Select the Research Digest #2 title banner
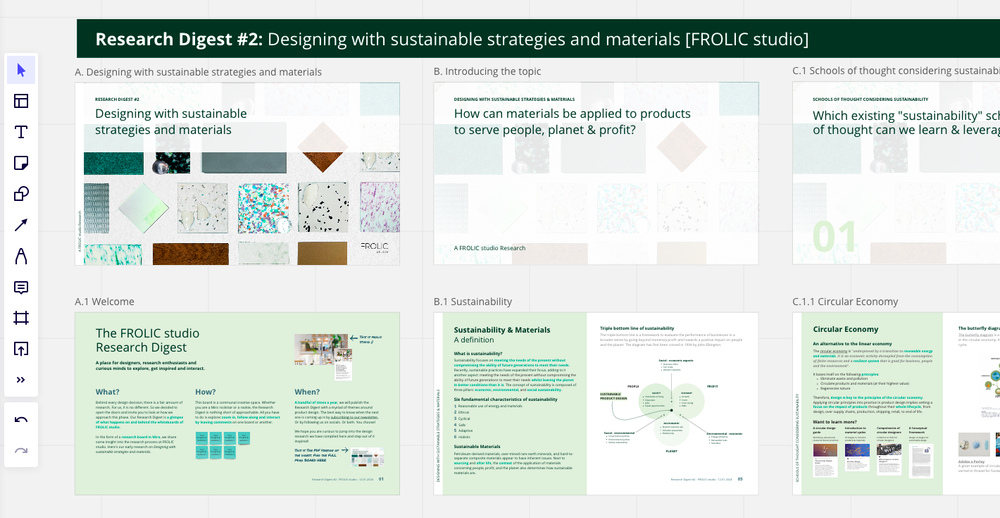Screen dimensions: 1000x518 (538, 39)
